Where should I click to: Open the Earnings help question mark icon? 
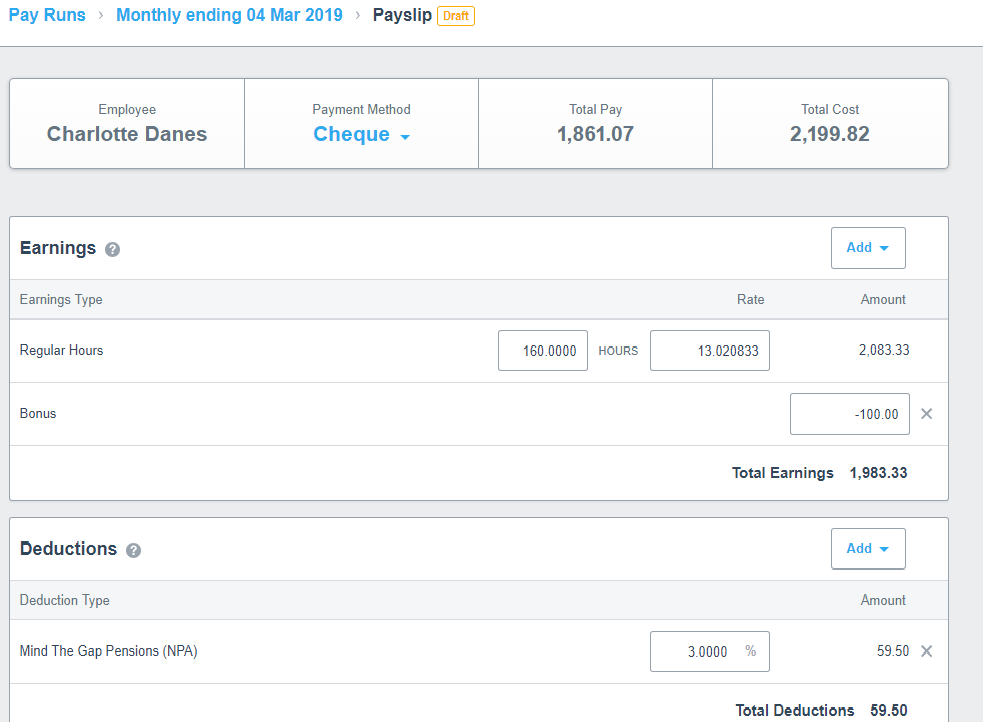click(113, 249)
